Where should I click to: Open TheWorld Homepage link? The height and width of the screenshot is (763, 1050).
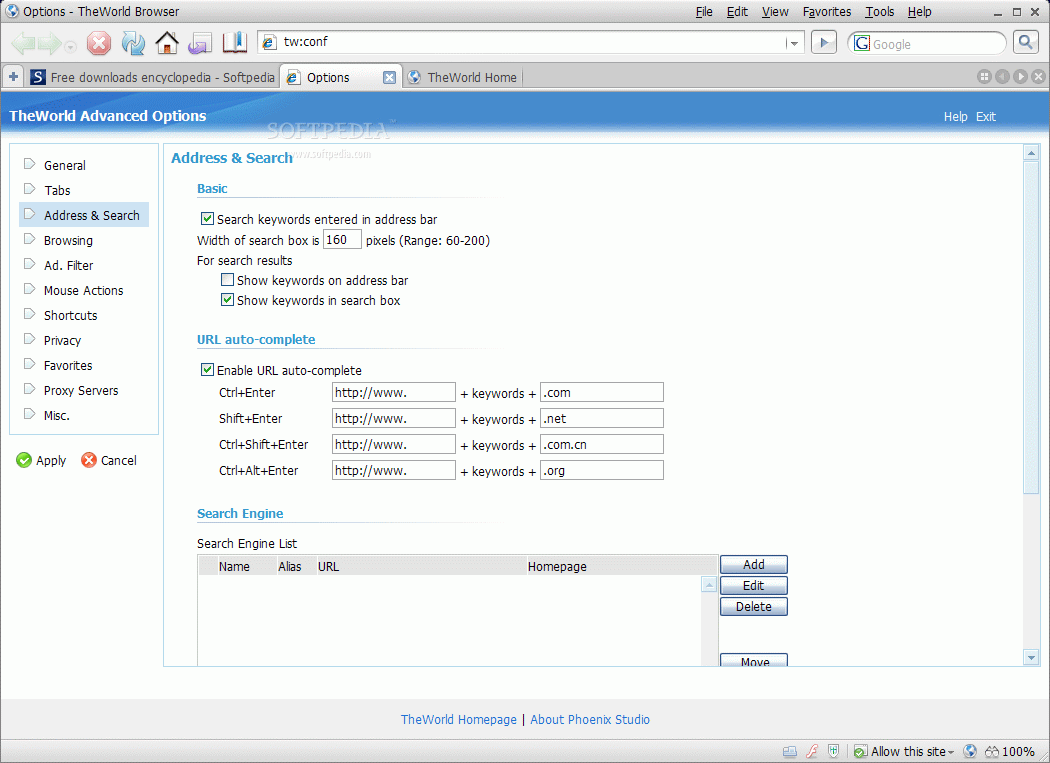(459, 719)
